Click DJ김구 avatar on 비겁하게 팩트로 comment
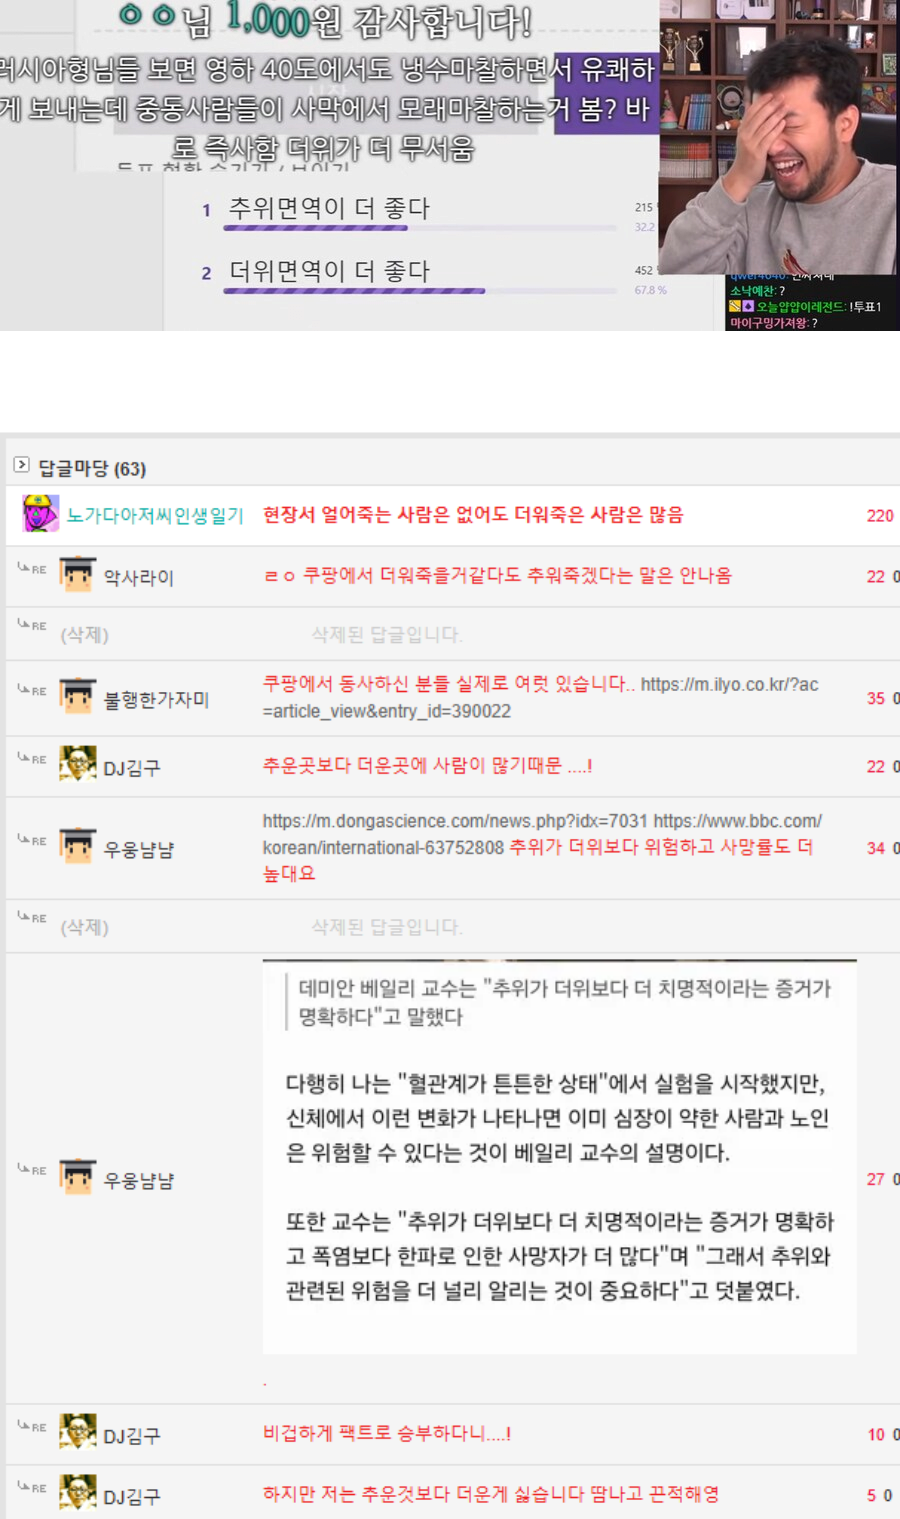 click(77, 1433)
